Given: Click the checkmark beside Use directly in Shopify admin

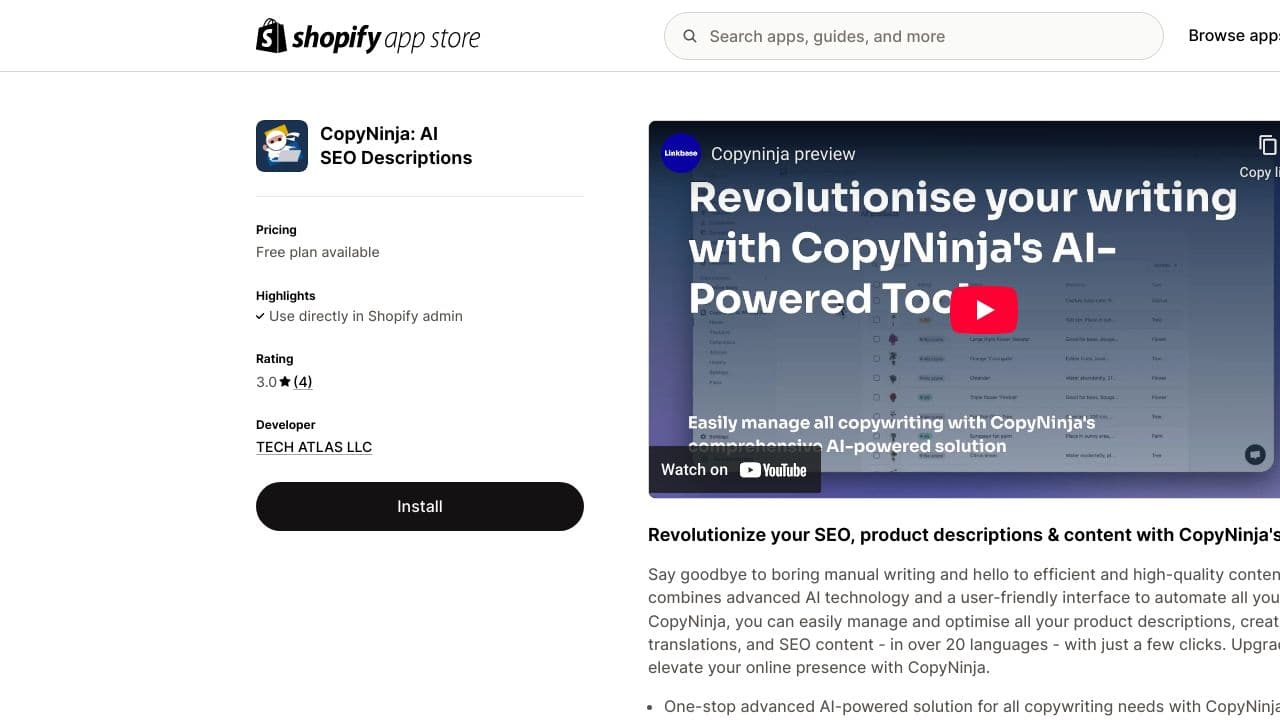Looking at the screenshot, I should (260, 316).
